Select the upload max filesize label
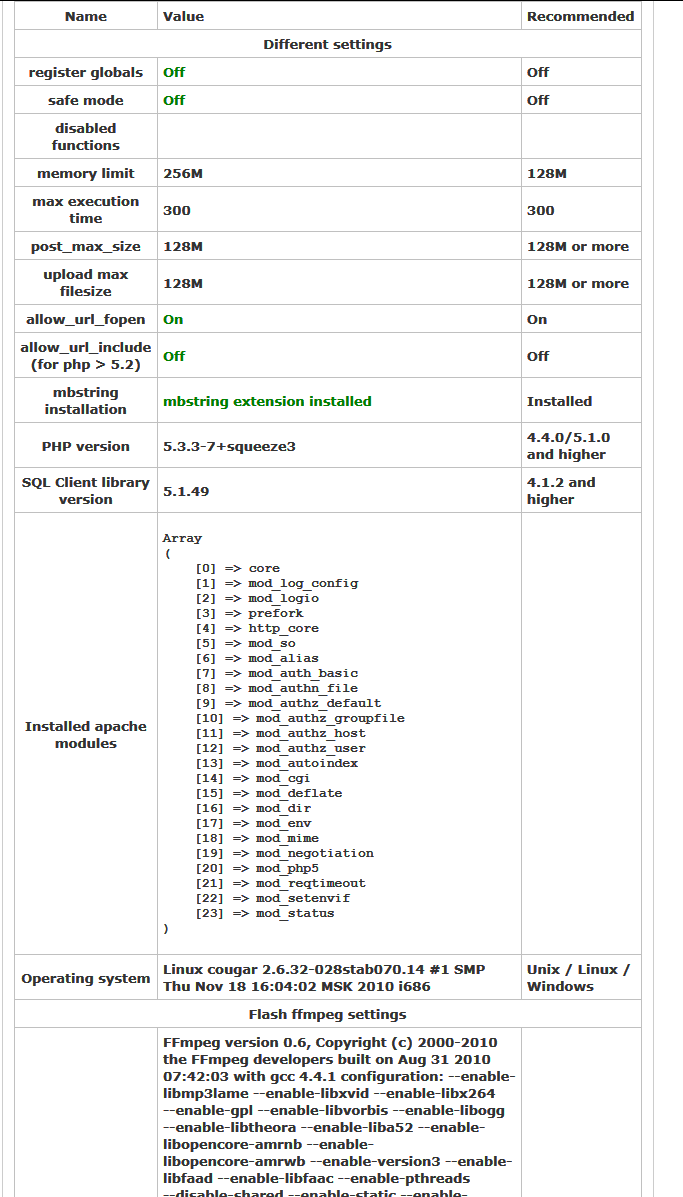Image resolution: width=683 pixels, height=1197 pixels. (86, 283)
